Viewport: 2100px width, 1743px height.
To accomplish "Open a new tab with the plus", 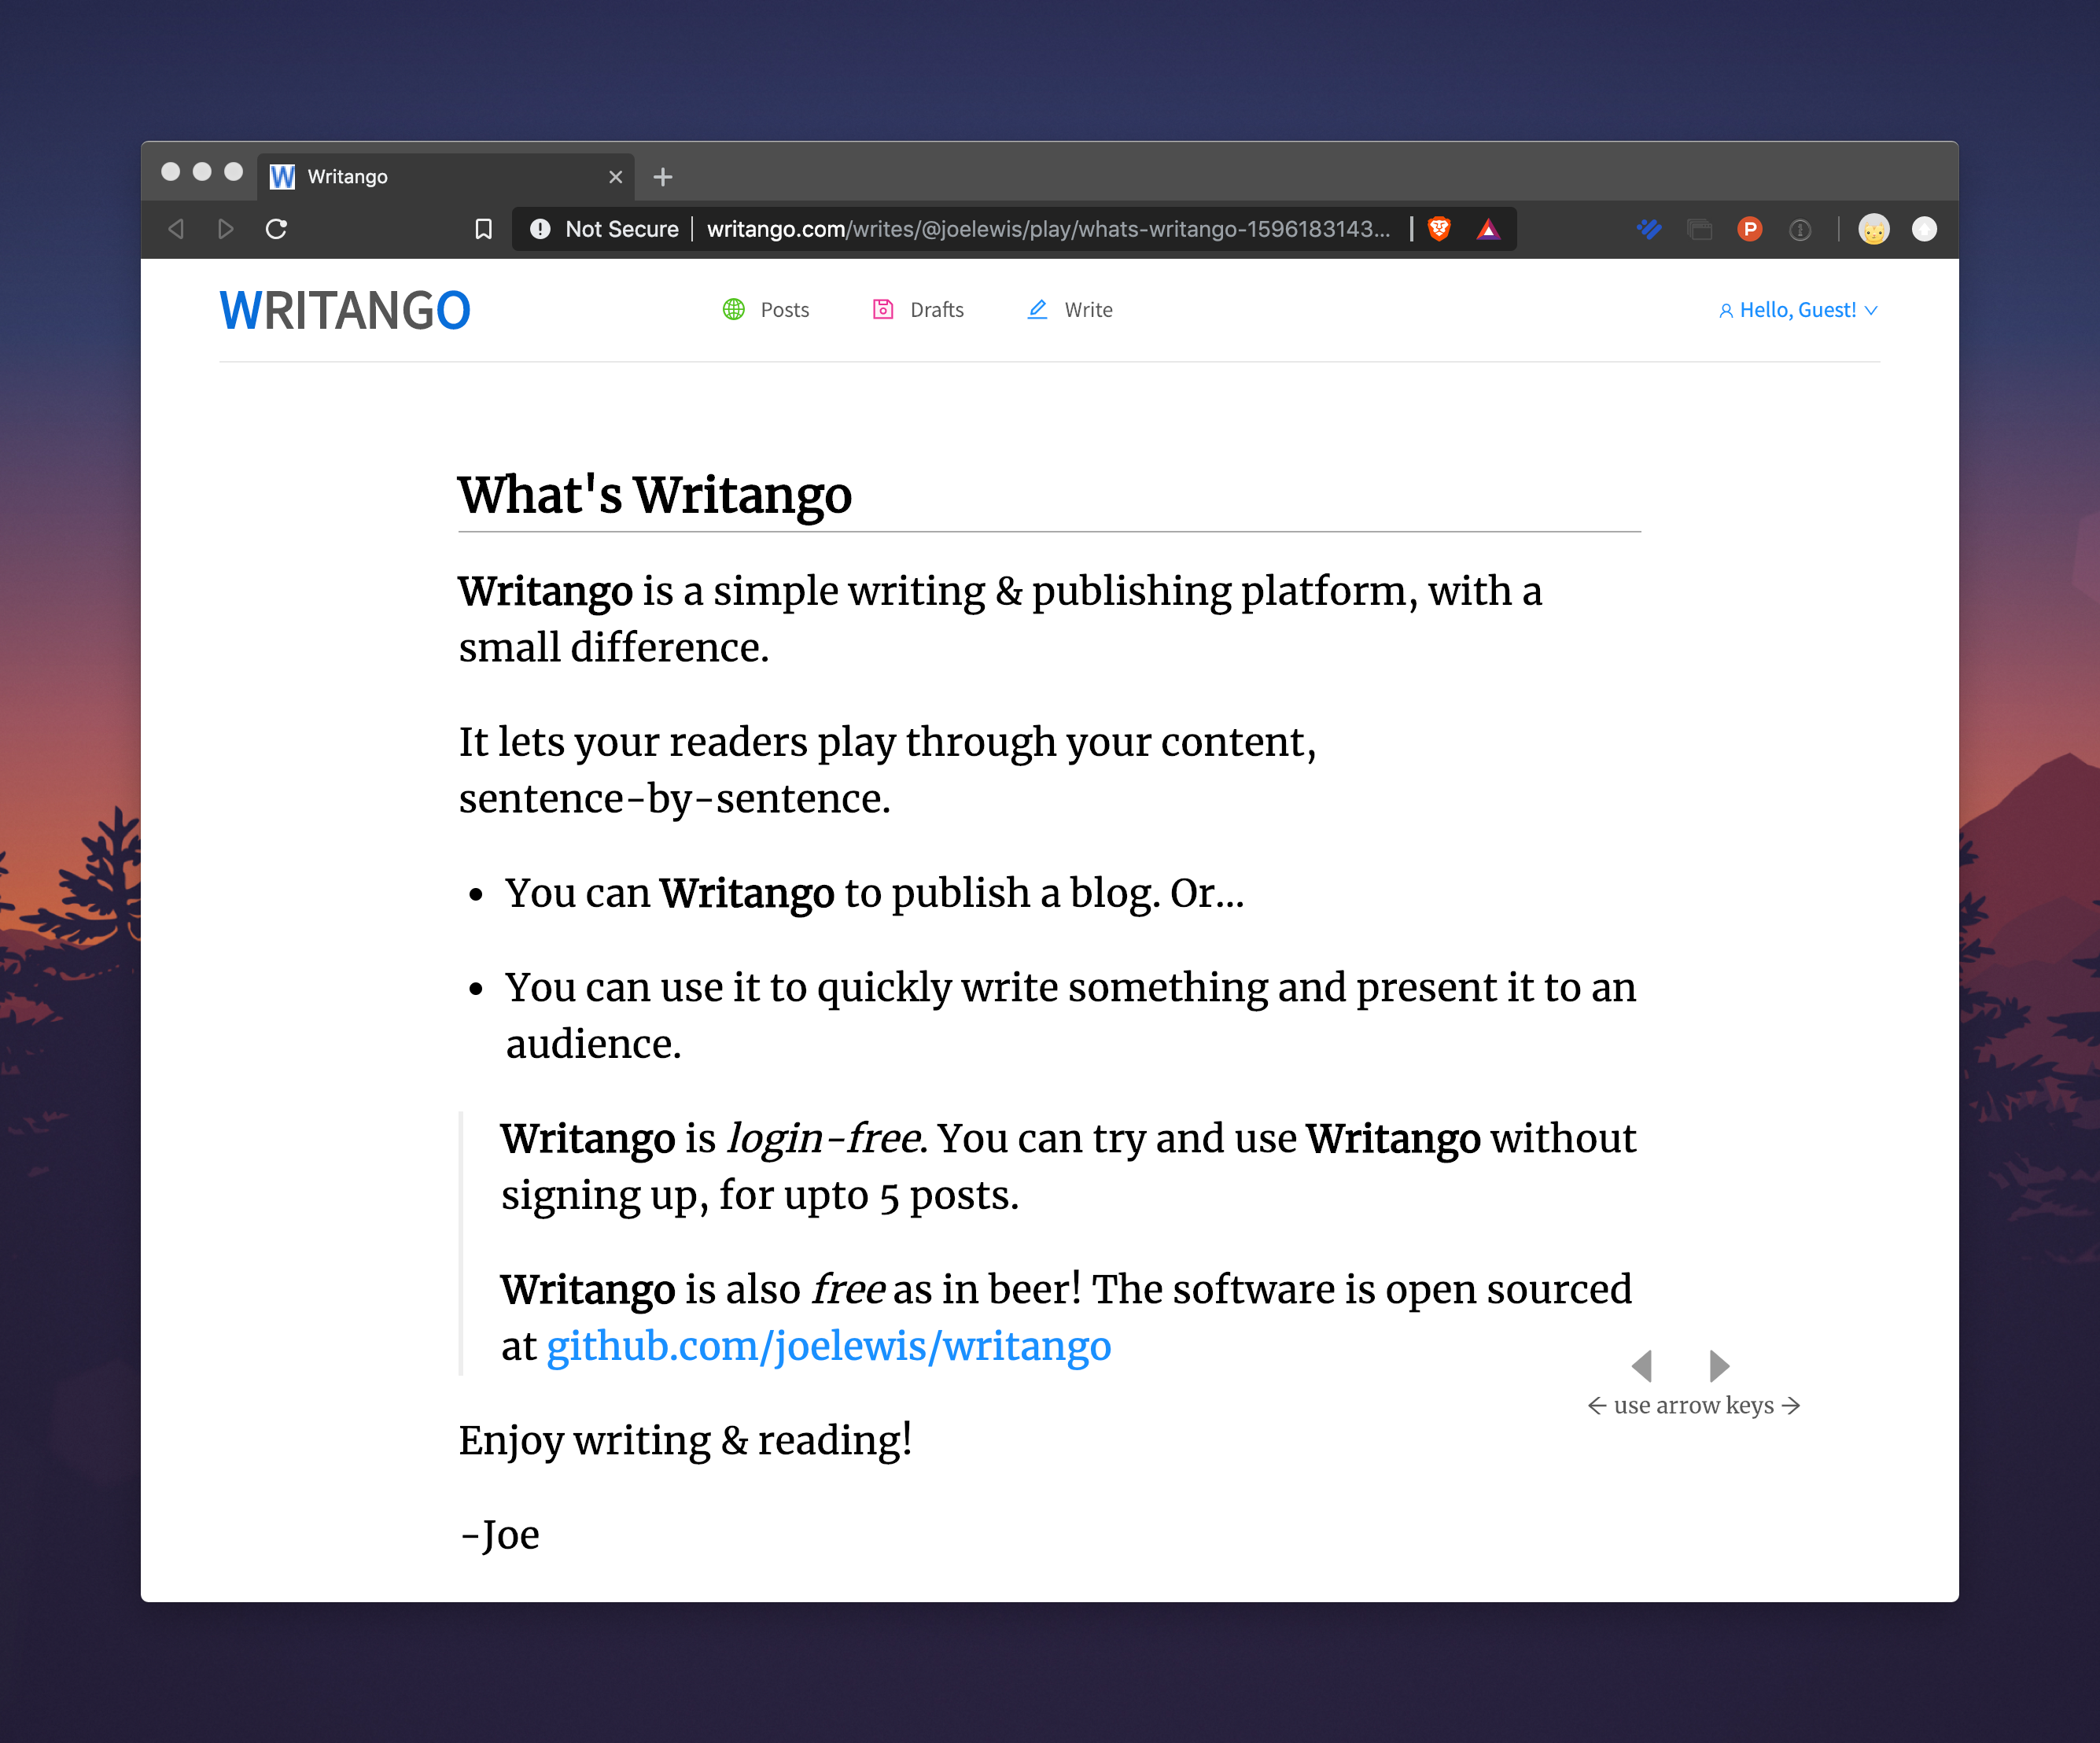I will 662,176.
